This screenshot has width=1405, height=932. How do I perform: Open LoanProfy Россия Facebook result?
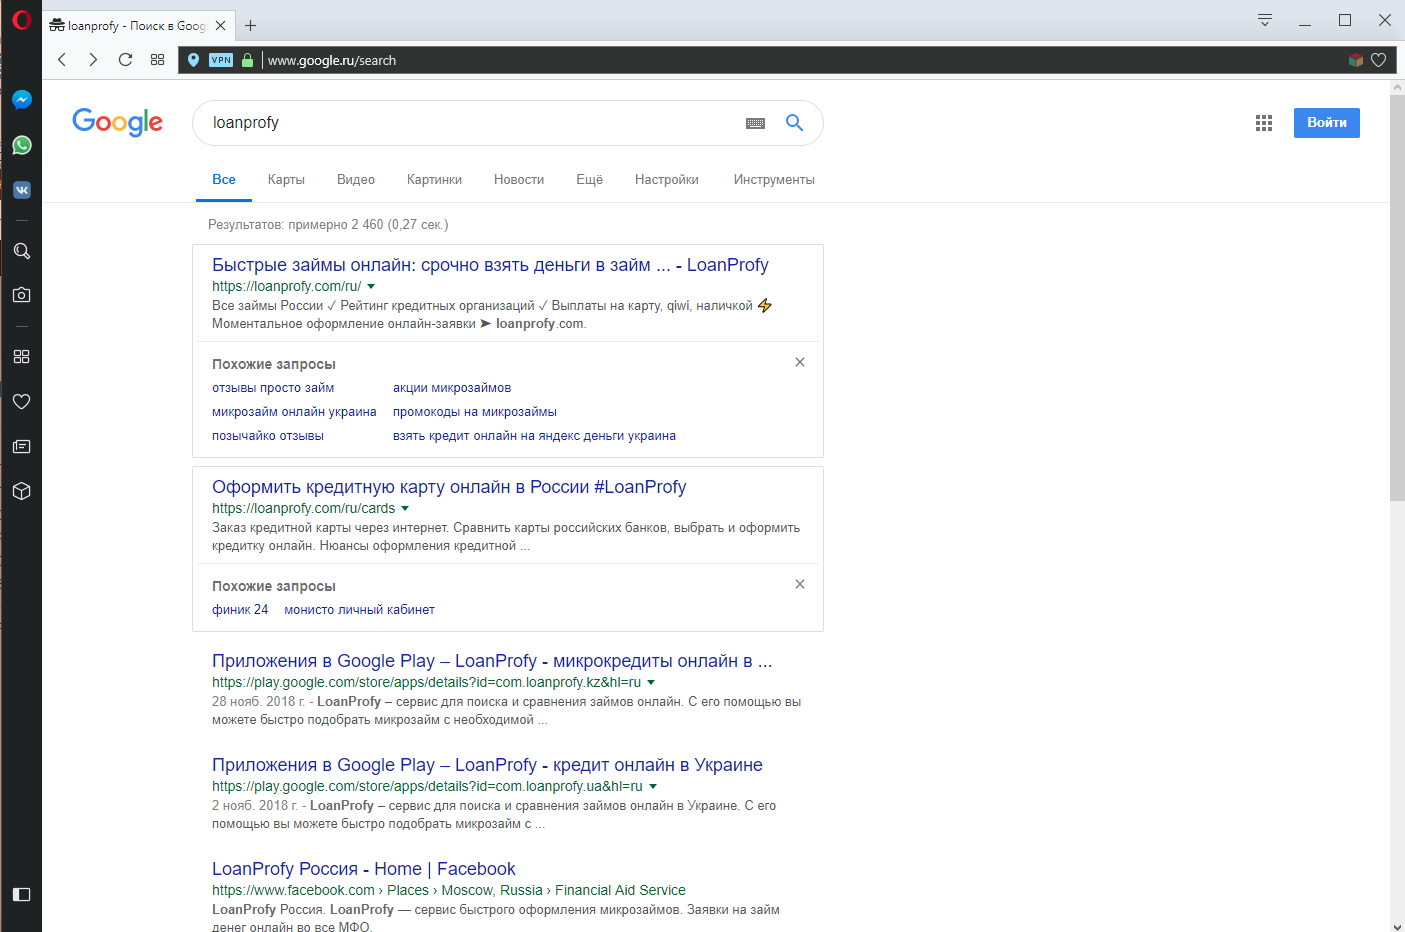coord(364,869)
